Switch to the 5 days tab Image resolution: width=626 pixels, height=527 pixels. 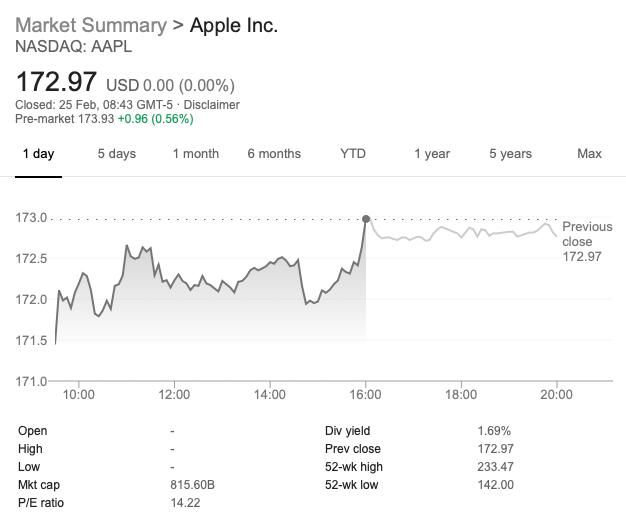coord(116,154)
